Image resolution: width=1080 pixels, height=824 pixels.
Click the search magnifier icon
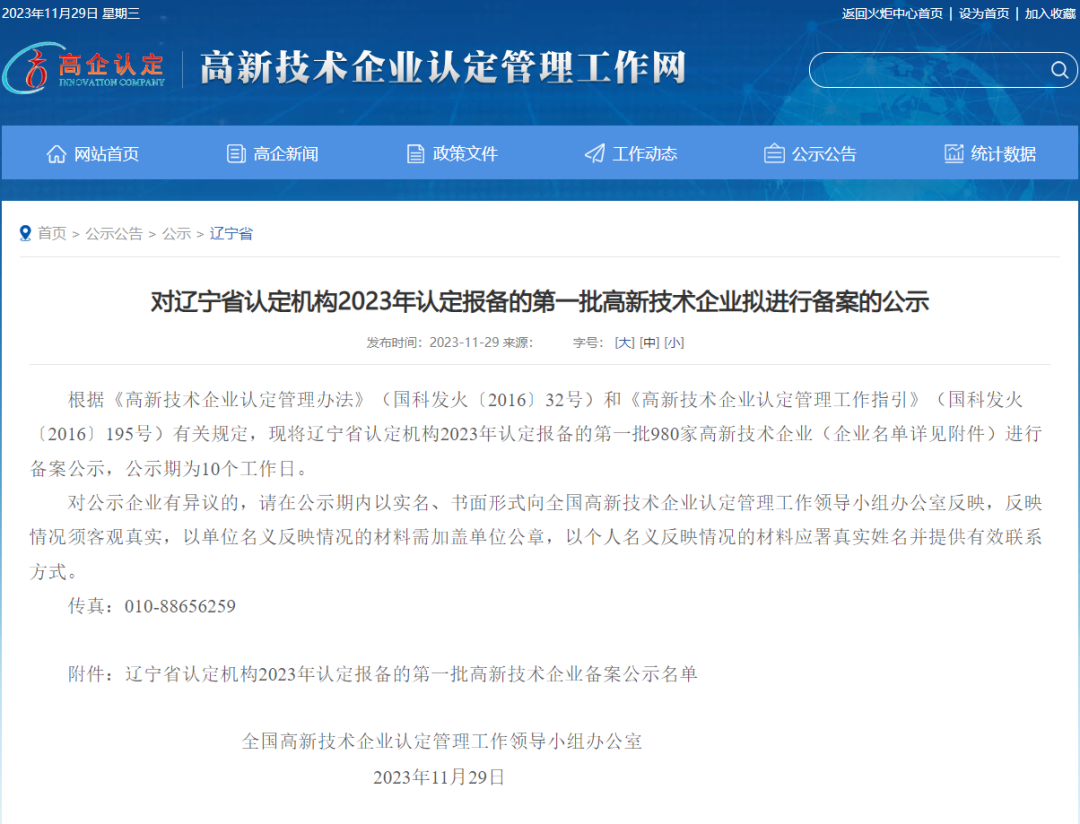point(1059,70)
